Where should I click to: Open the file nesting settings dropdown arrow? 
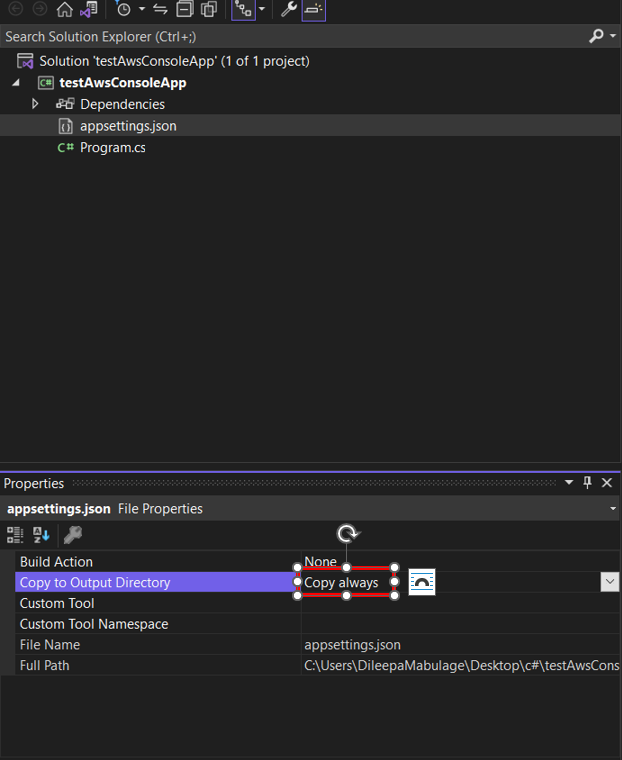tap(262, 9)
